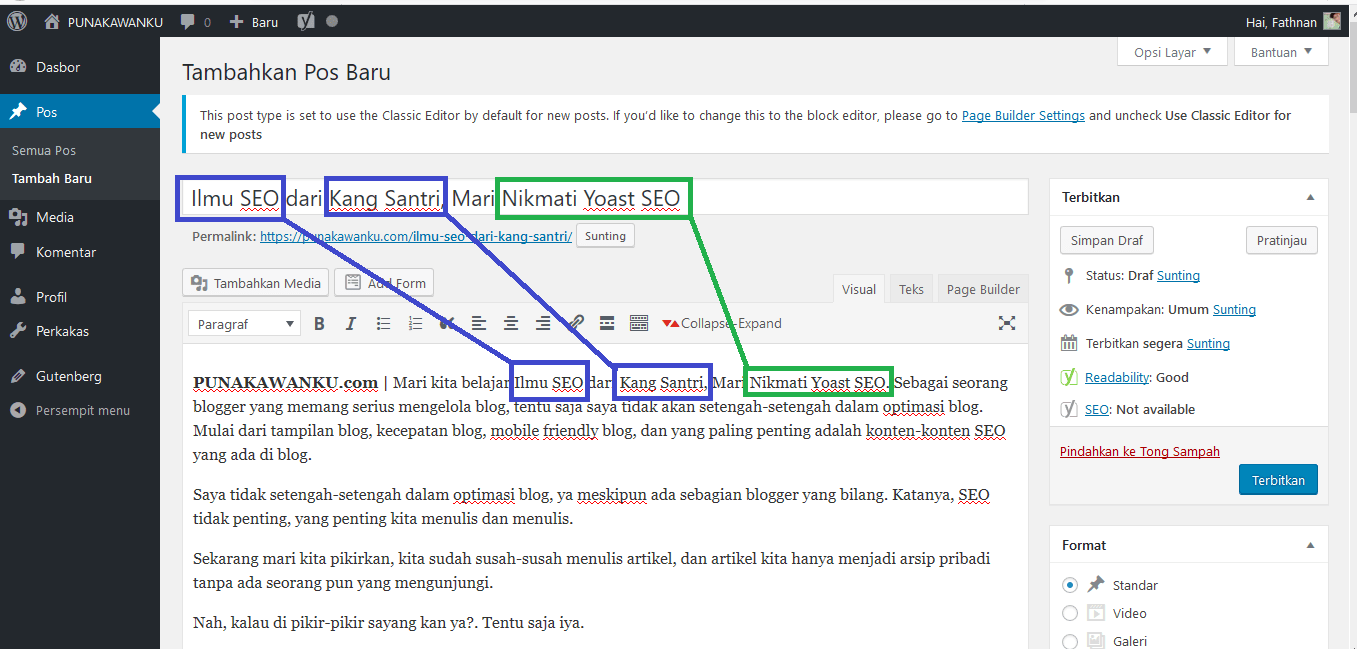Click the WordPress logo in admin bar
Screen dimensions: 1357x649
(x=17, y=21)
